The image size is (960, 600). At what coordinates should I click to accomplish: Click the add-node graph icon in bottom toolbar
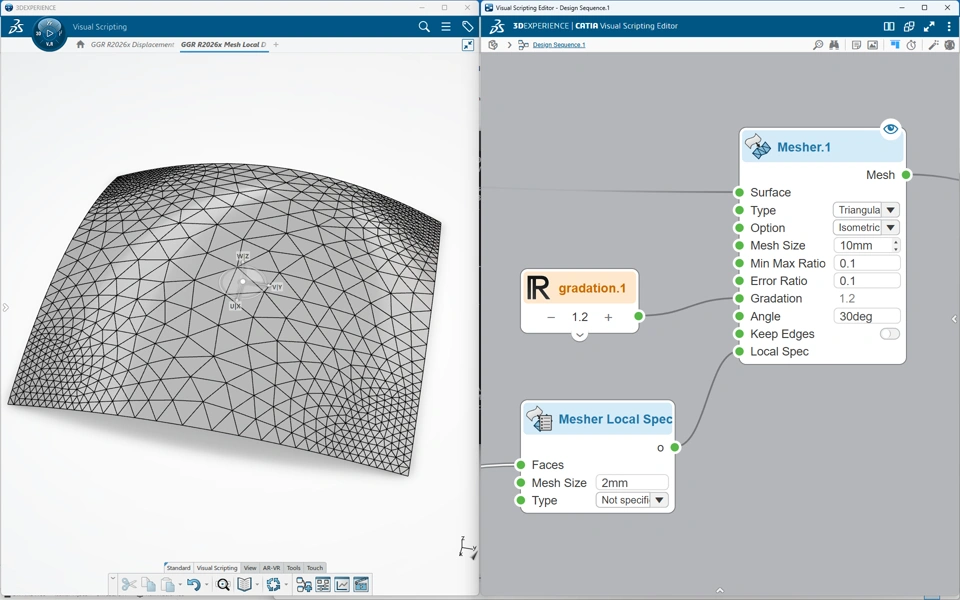point(303,584)
